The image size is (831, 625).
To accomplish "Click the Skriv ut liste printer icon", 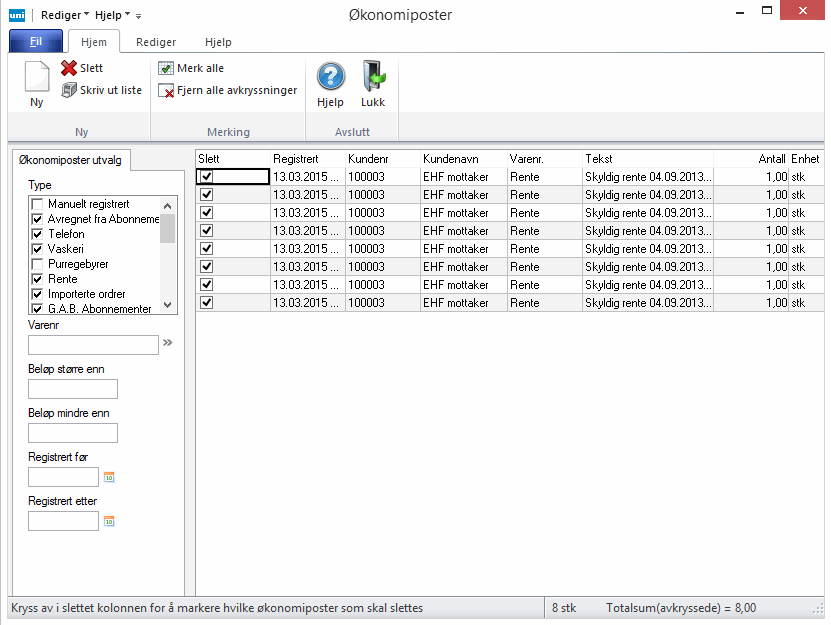I will (x=69, y=90).
